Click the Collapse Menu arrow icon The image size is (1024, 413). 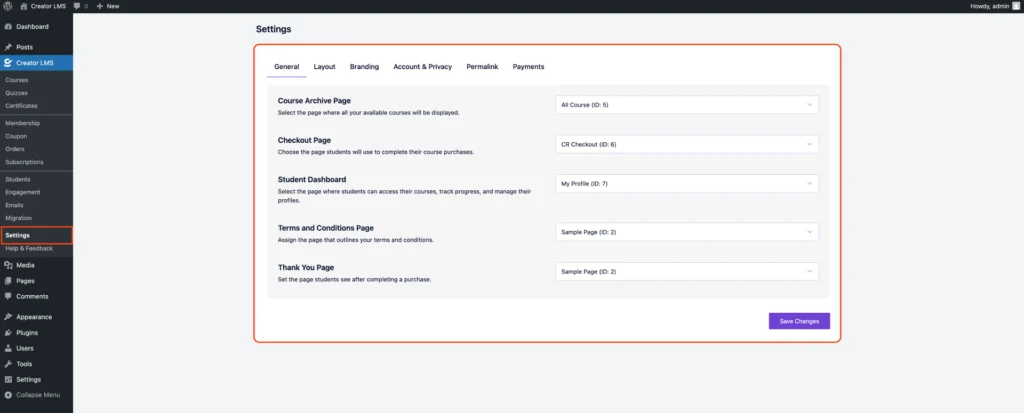point(8,395)
